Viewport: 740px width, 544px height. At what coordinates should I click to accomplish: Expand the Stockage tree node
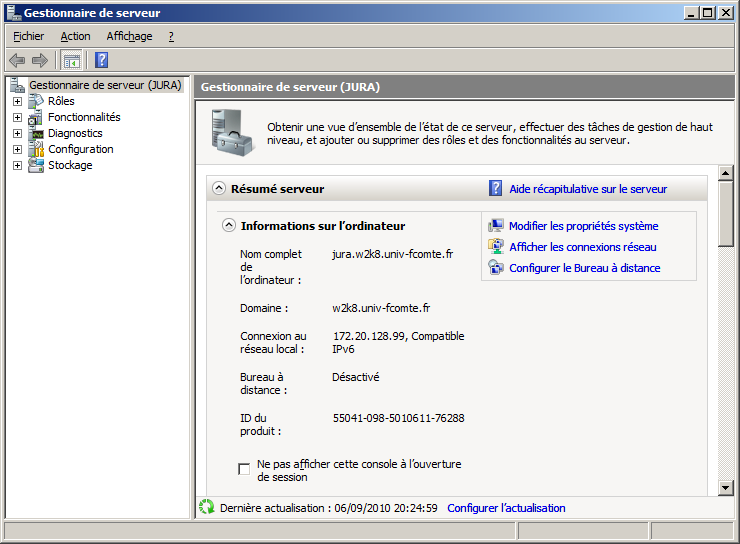click(x=17, y=165)
